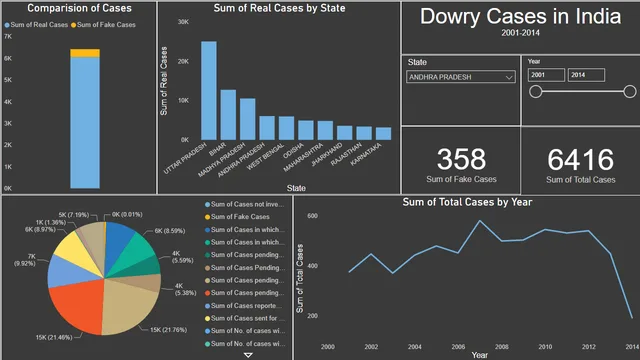
Task: Click the 2001-2014 subtitle text
Action: pos(520,33)
